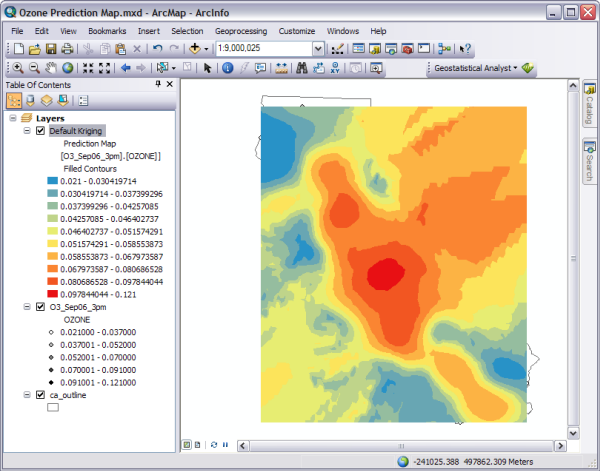Open Select Features dropdown arrow
Viewport: 600px width, 471px height.
pyautogui.click(x=174, y=68)
